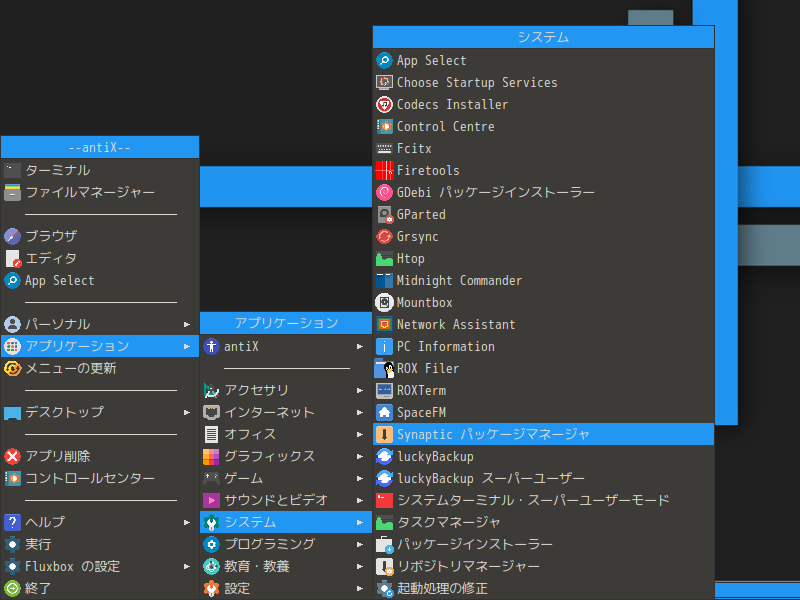The height and width of the screenshot is (600, 800).
Task: Click the --antiX-- menu title bar
Action: coord(100,147)
